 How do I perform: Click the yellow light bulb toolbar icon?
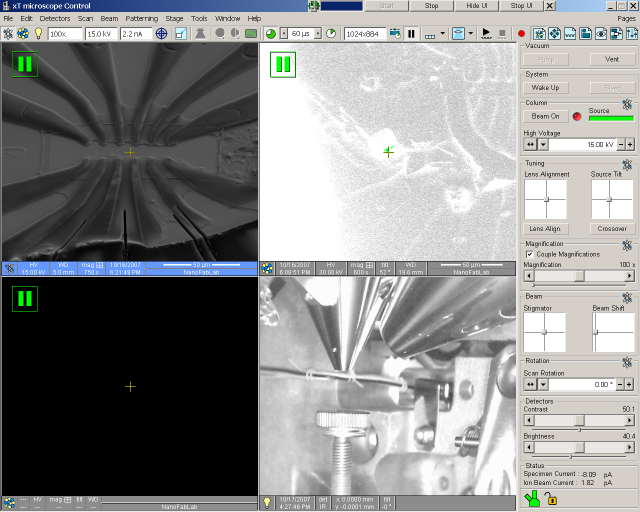point(39,33)
